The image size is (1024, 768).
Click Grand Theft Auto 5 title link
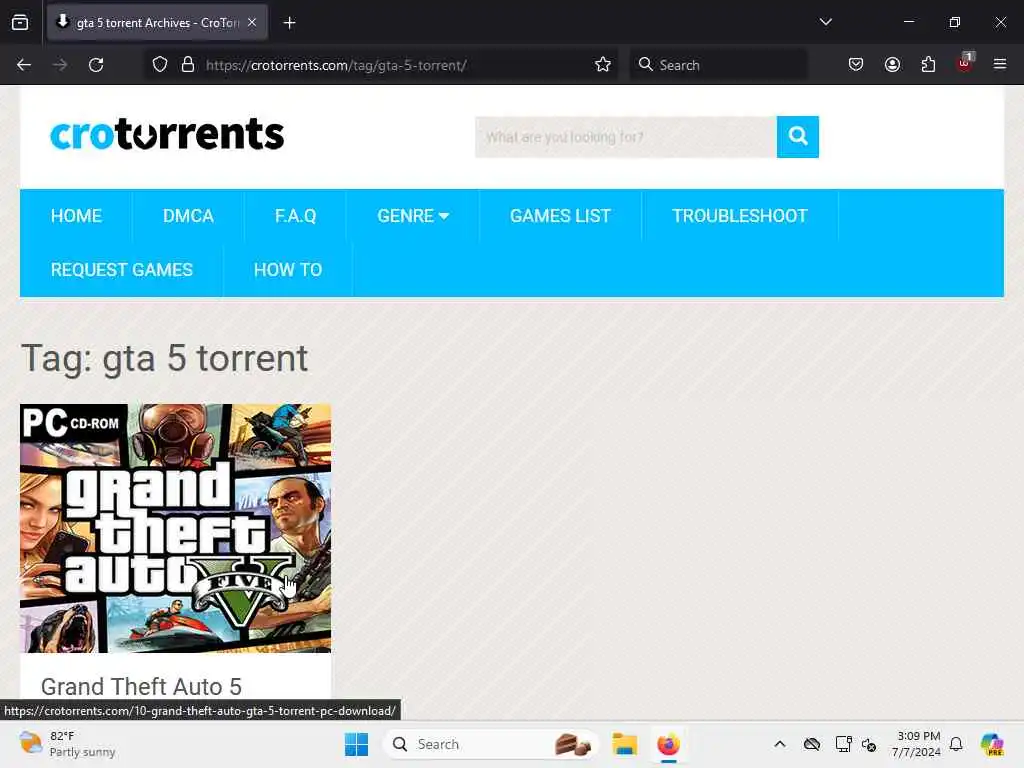click(x=141, y=686)
